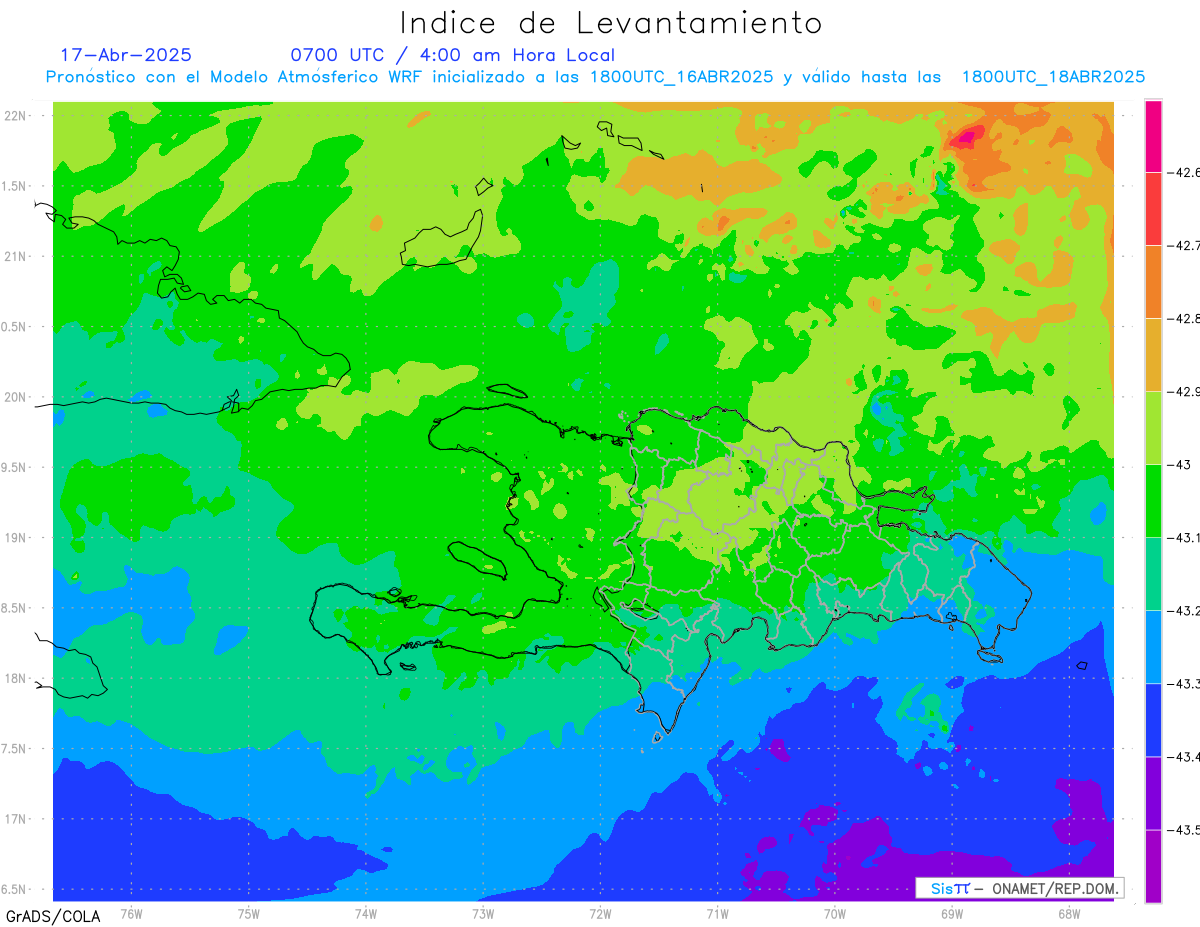Click the "Indice de Levantamiento" chart title
This screenshot has height=927, width=1200.
coord(611,22)
